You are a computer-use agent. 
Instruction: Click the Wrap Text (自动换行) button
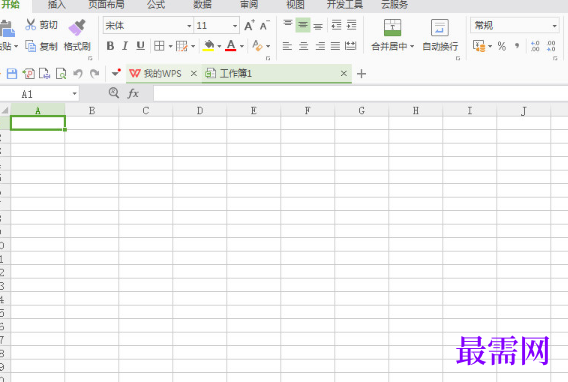(440, 35)
